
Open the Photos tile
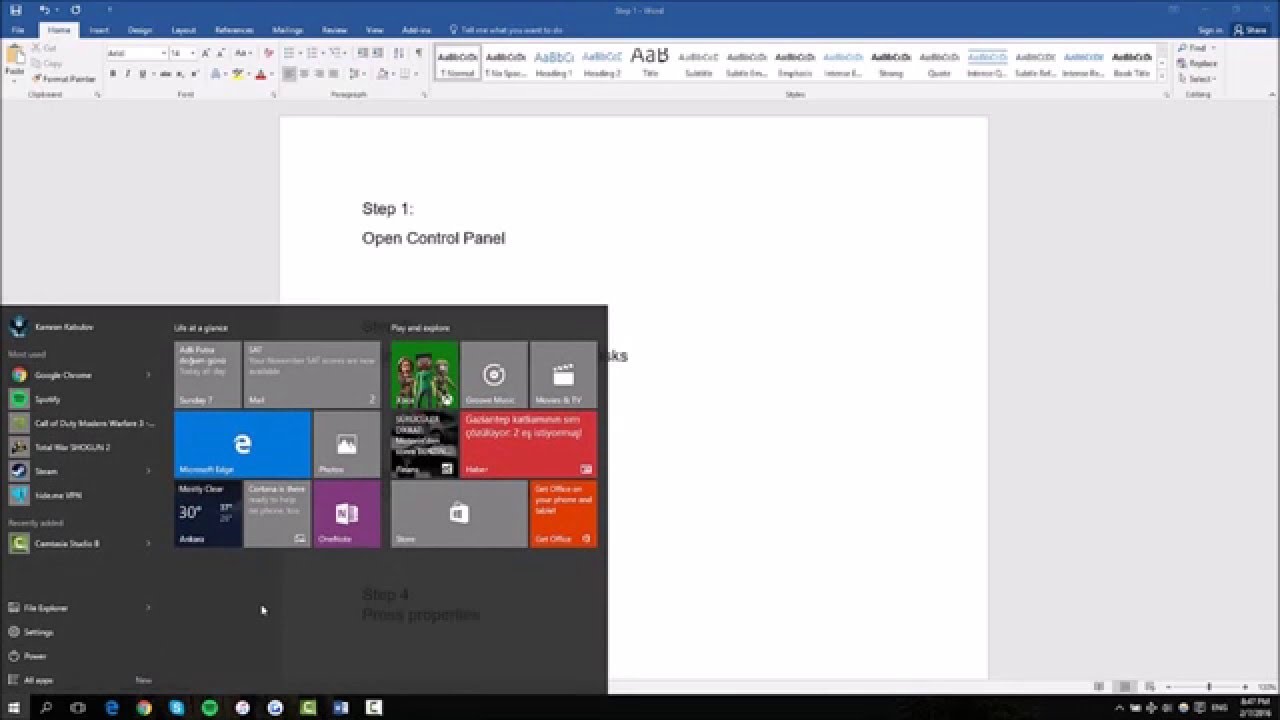coord(347,444)
